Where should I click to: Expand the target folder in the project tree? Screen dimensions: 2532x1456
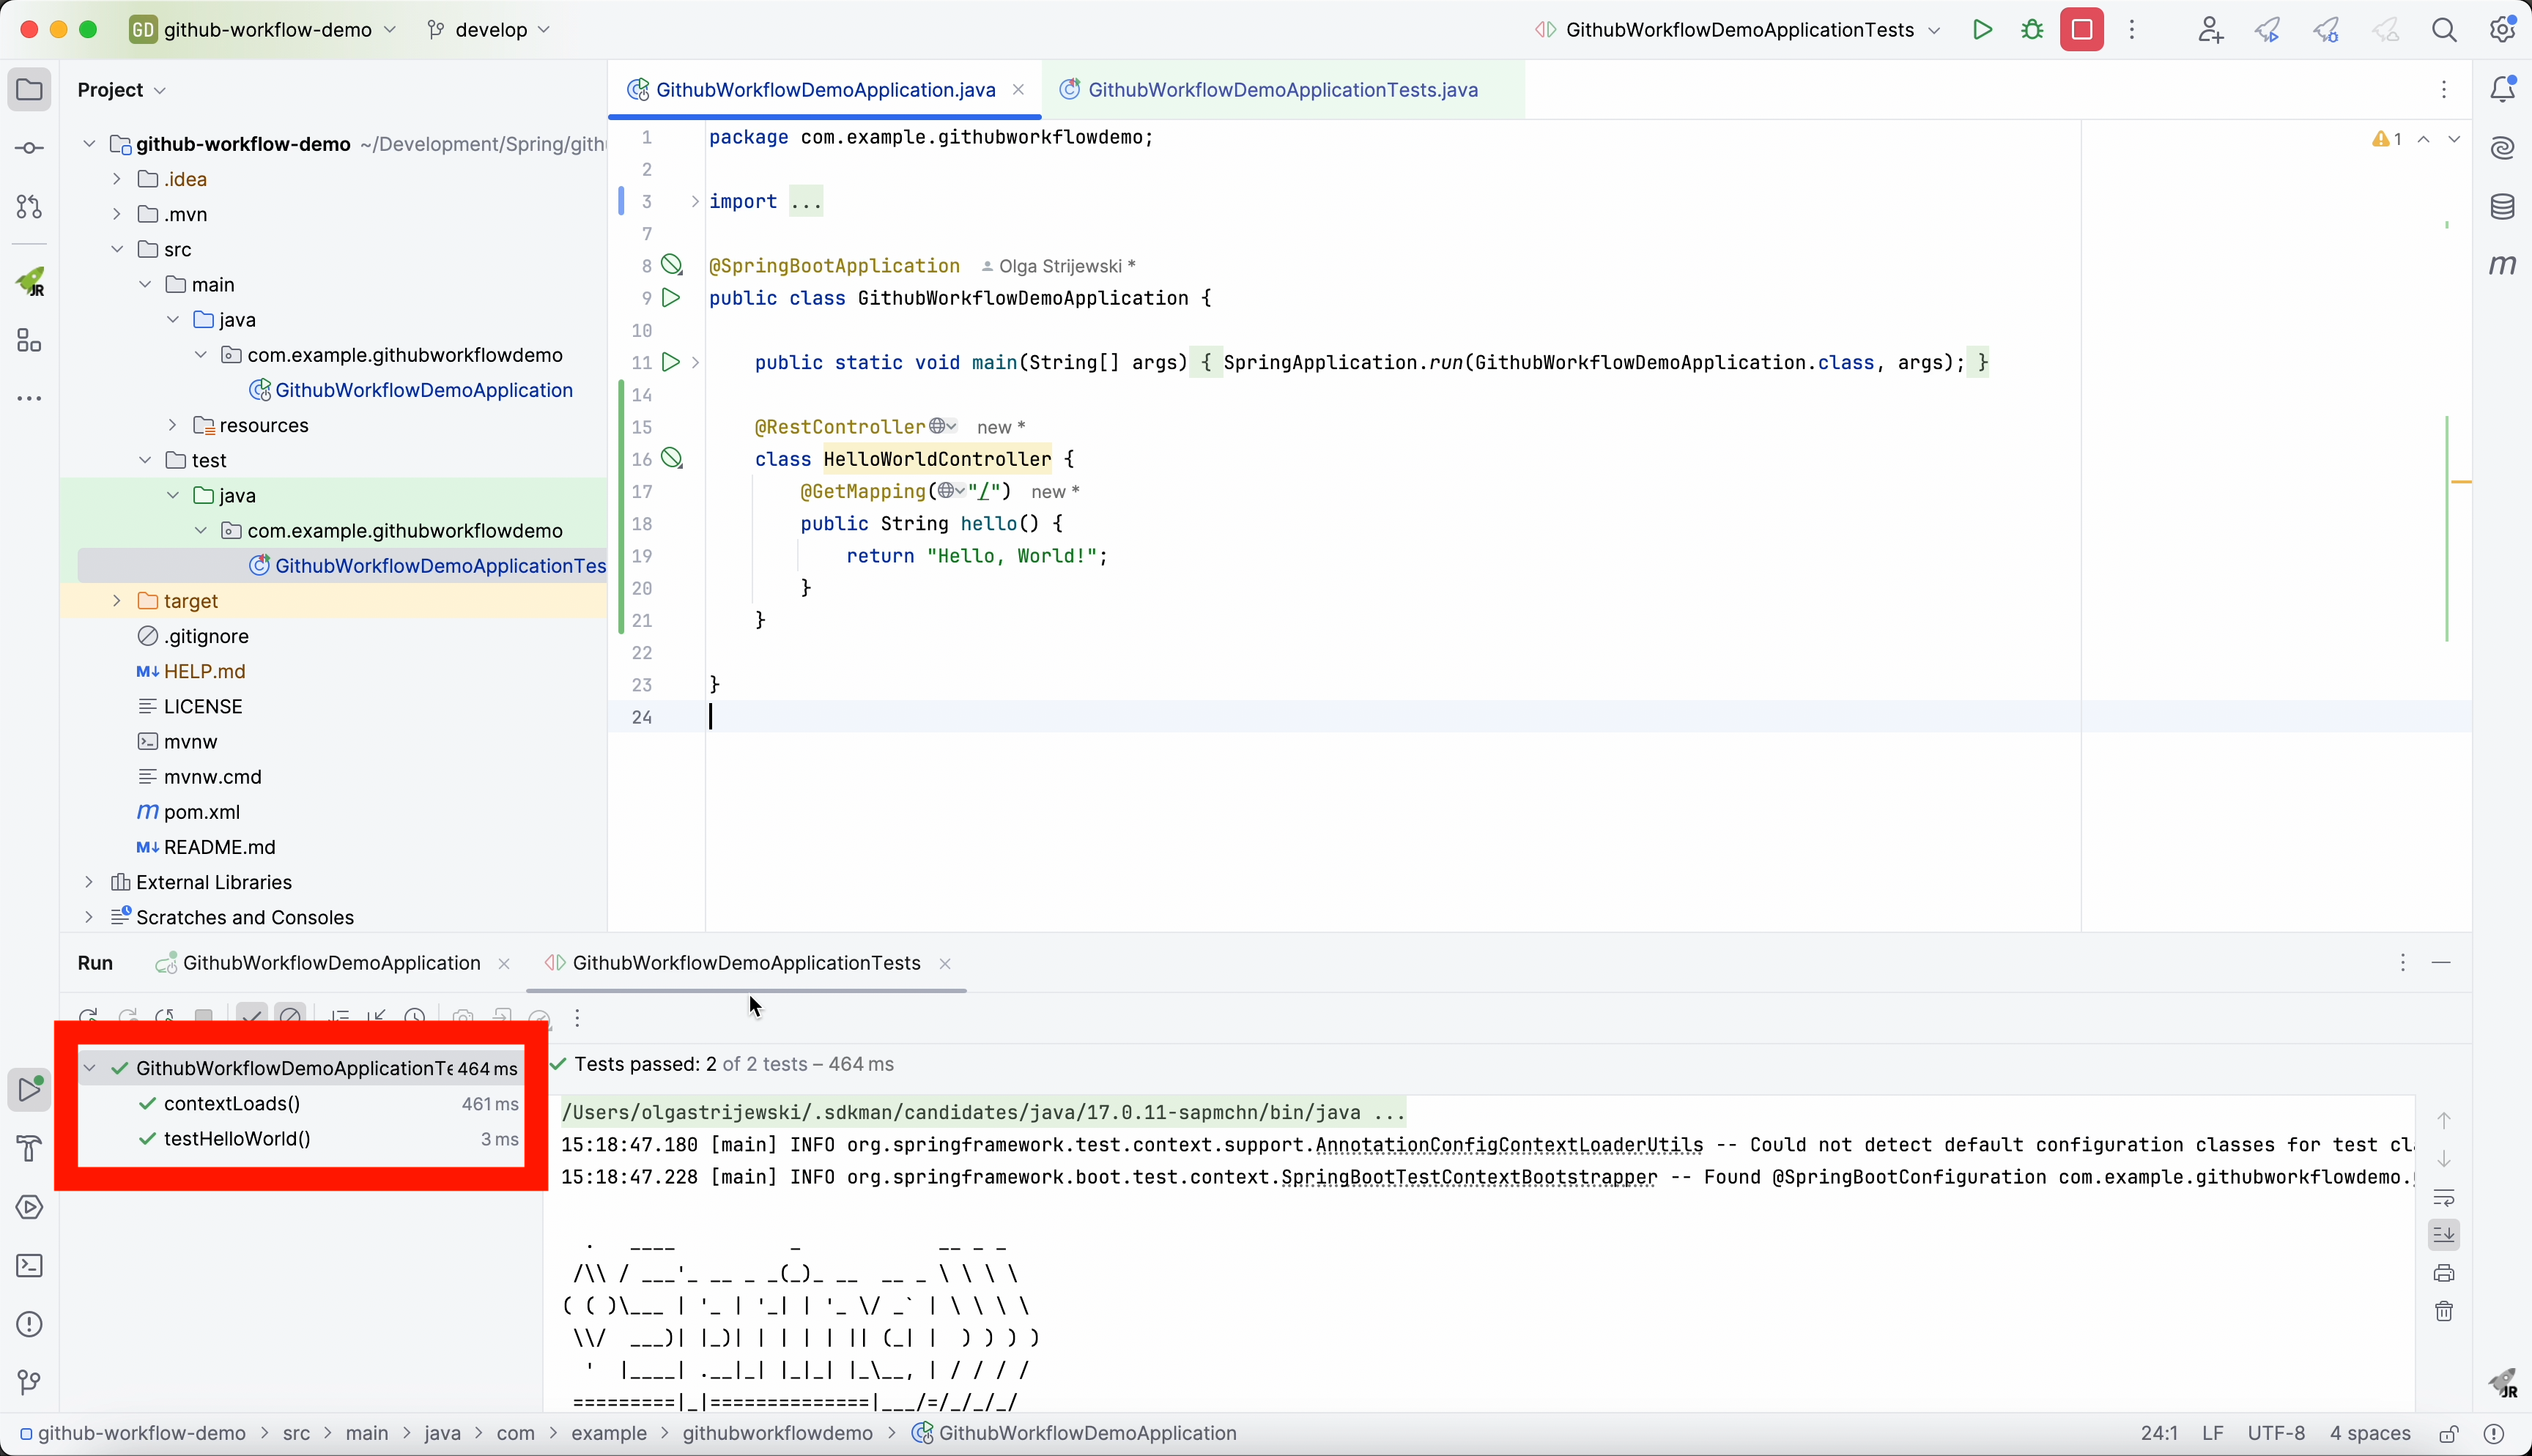(117, 601)
